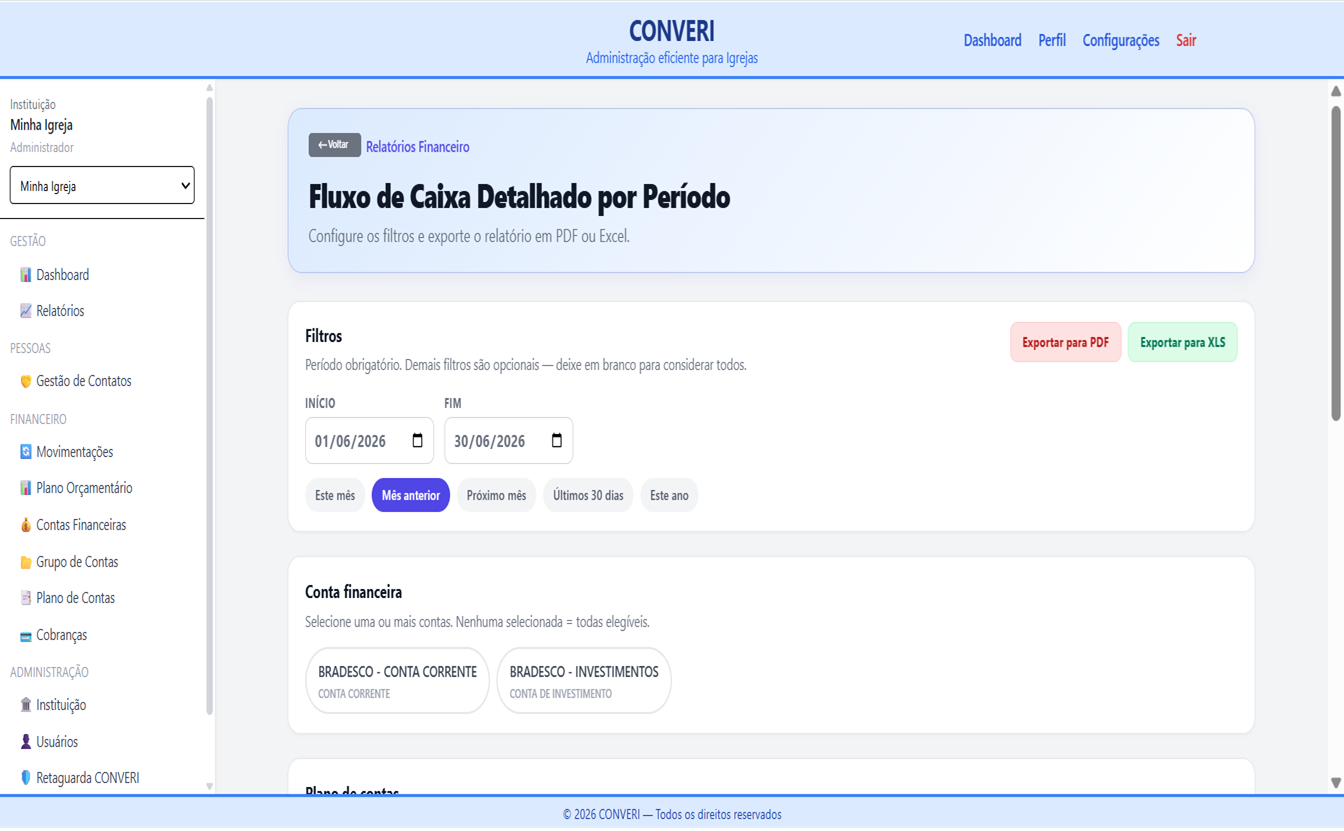1344x831 pixels.
Task: Open Cobranças in the sidebar
Action: coord(61,636)
